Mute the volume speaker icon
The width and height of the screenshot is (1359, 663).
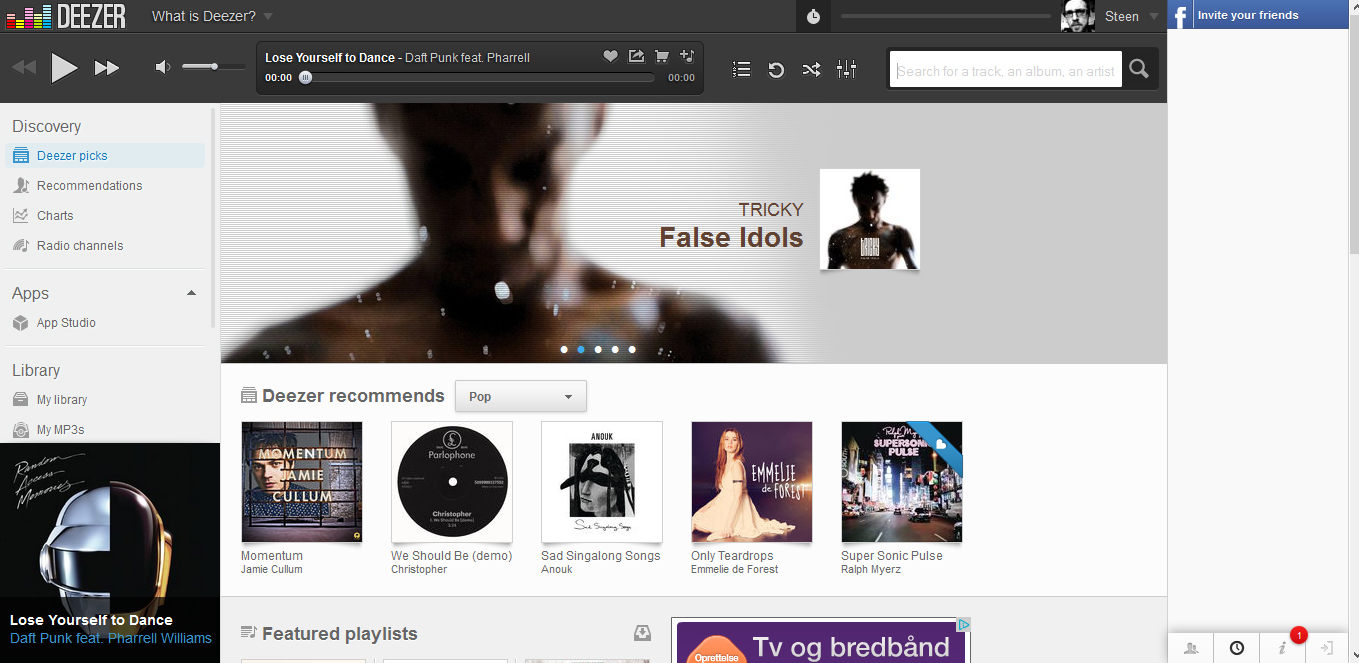(163, 67)
